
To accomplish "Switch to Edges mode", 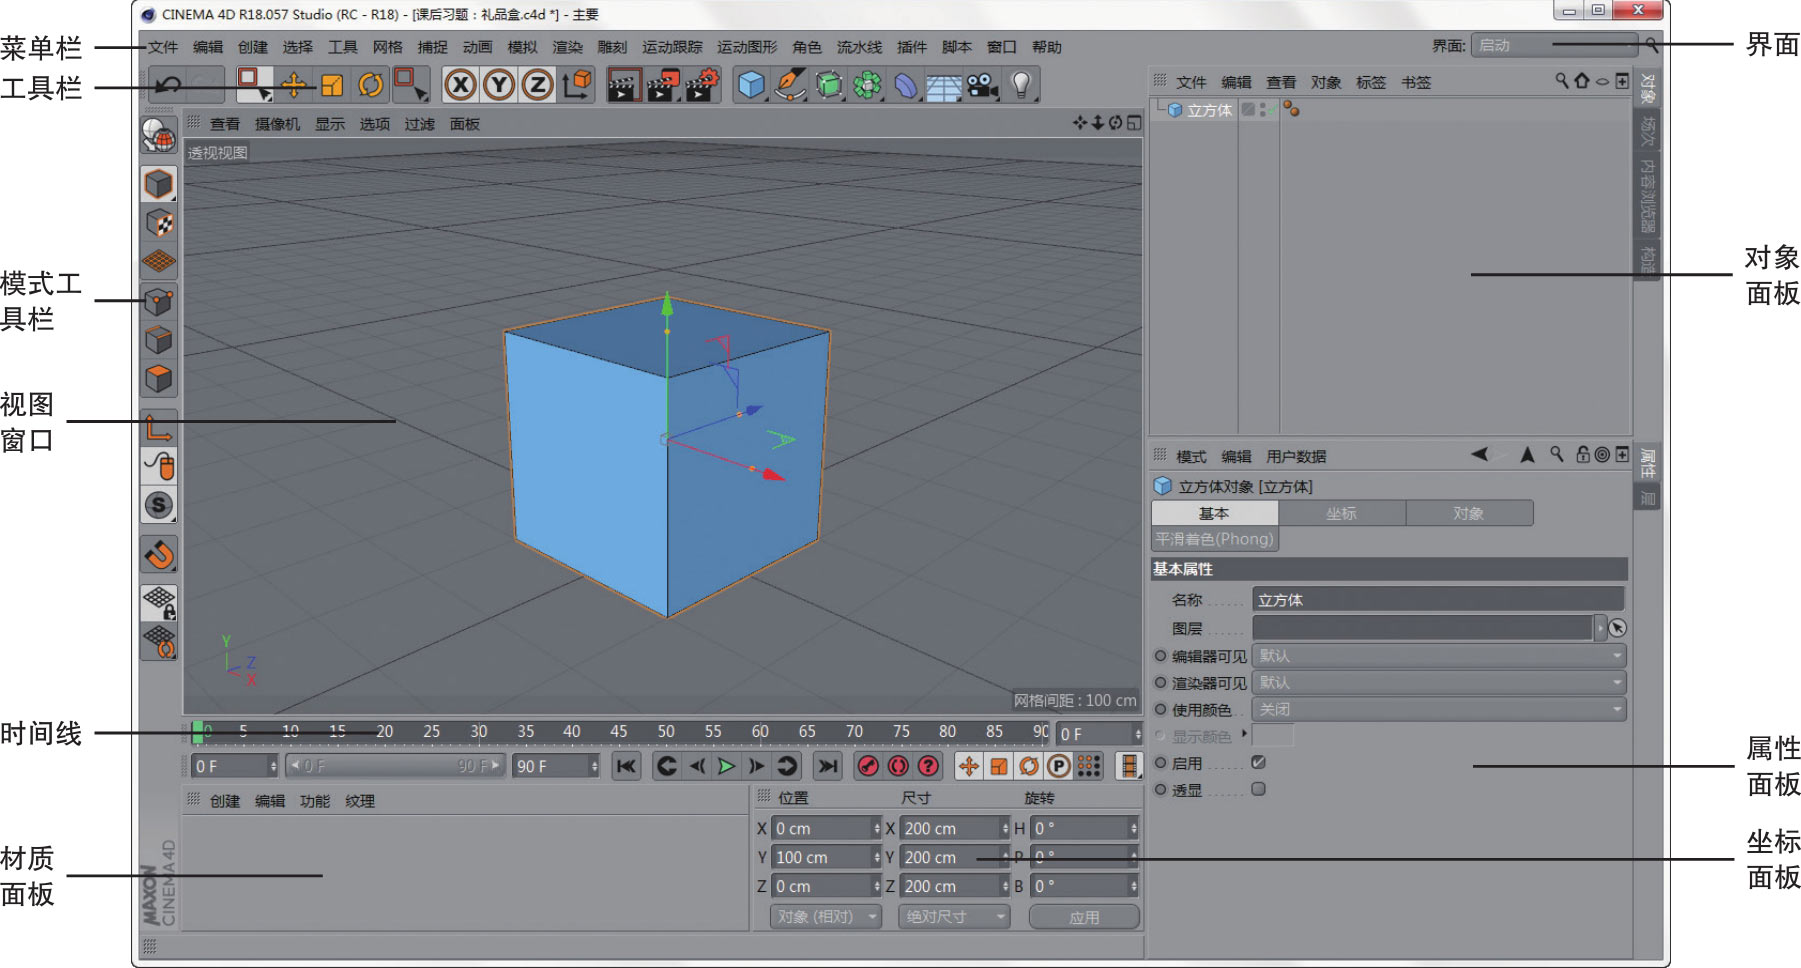I will (159, 340).
